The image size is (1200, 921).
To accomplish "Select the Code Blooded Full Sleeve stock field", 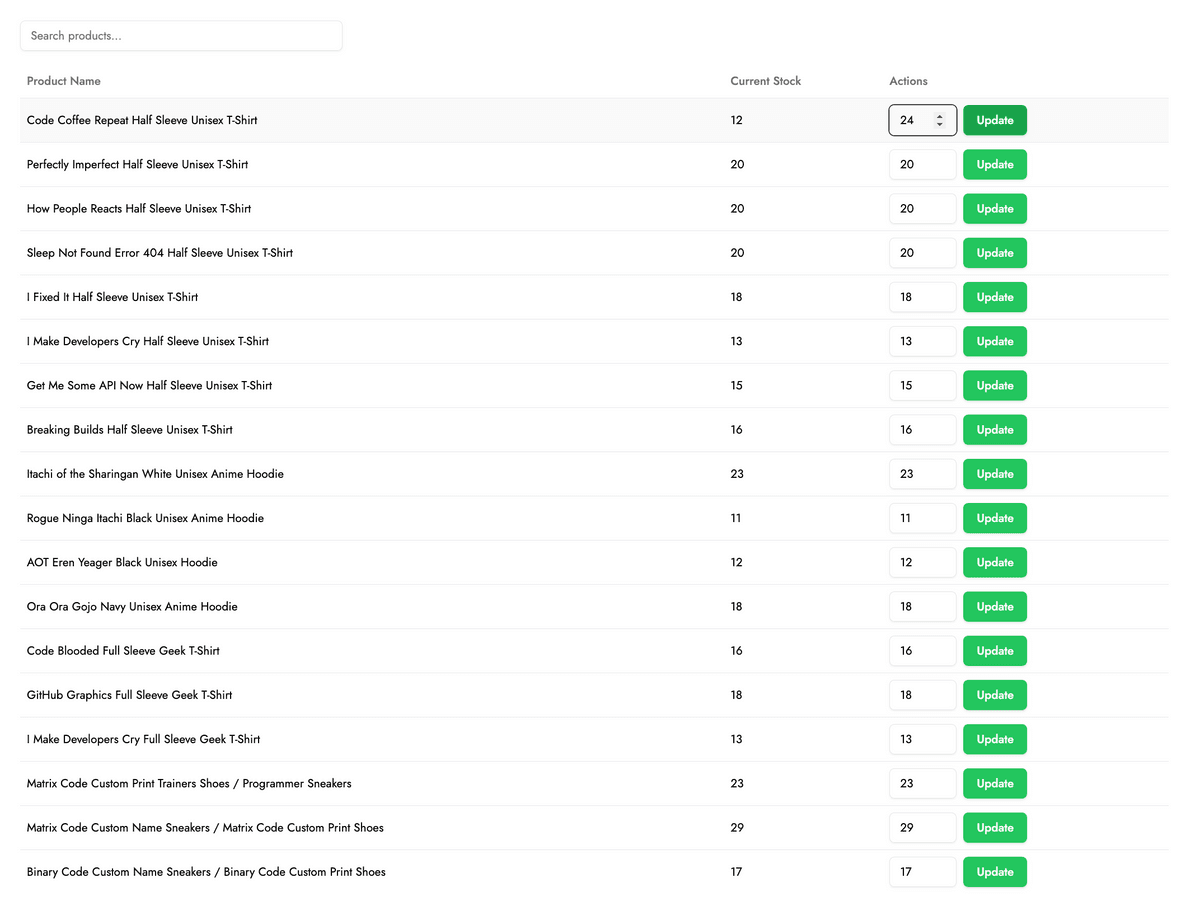I will 922,651.
